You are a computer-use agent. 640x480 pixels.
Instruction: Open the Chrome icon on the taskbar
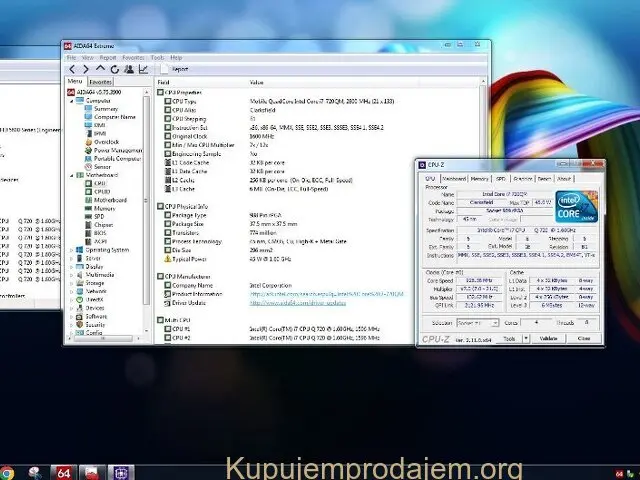(8, 472)
